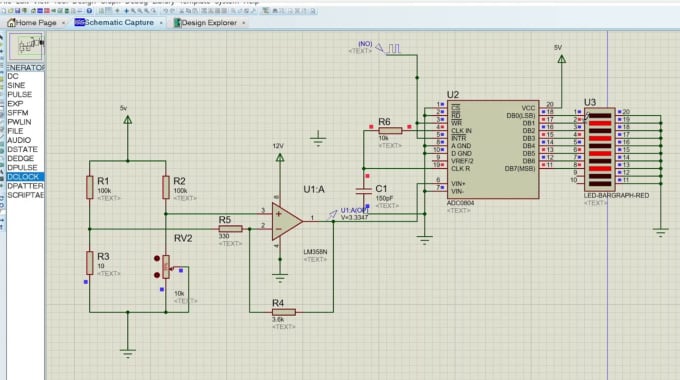Click the digital clock generator symbol

[389, 48]
